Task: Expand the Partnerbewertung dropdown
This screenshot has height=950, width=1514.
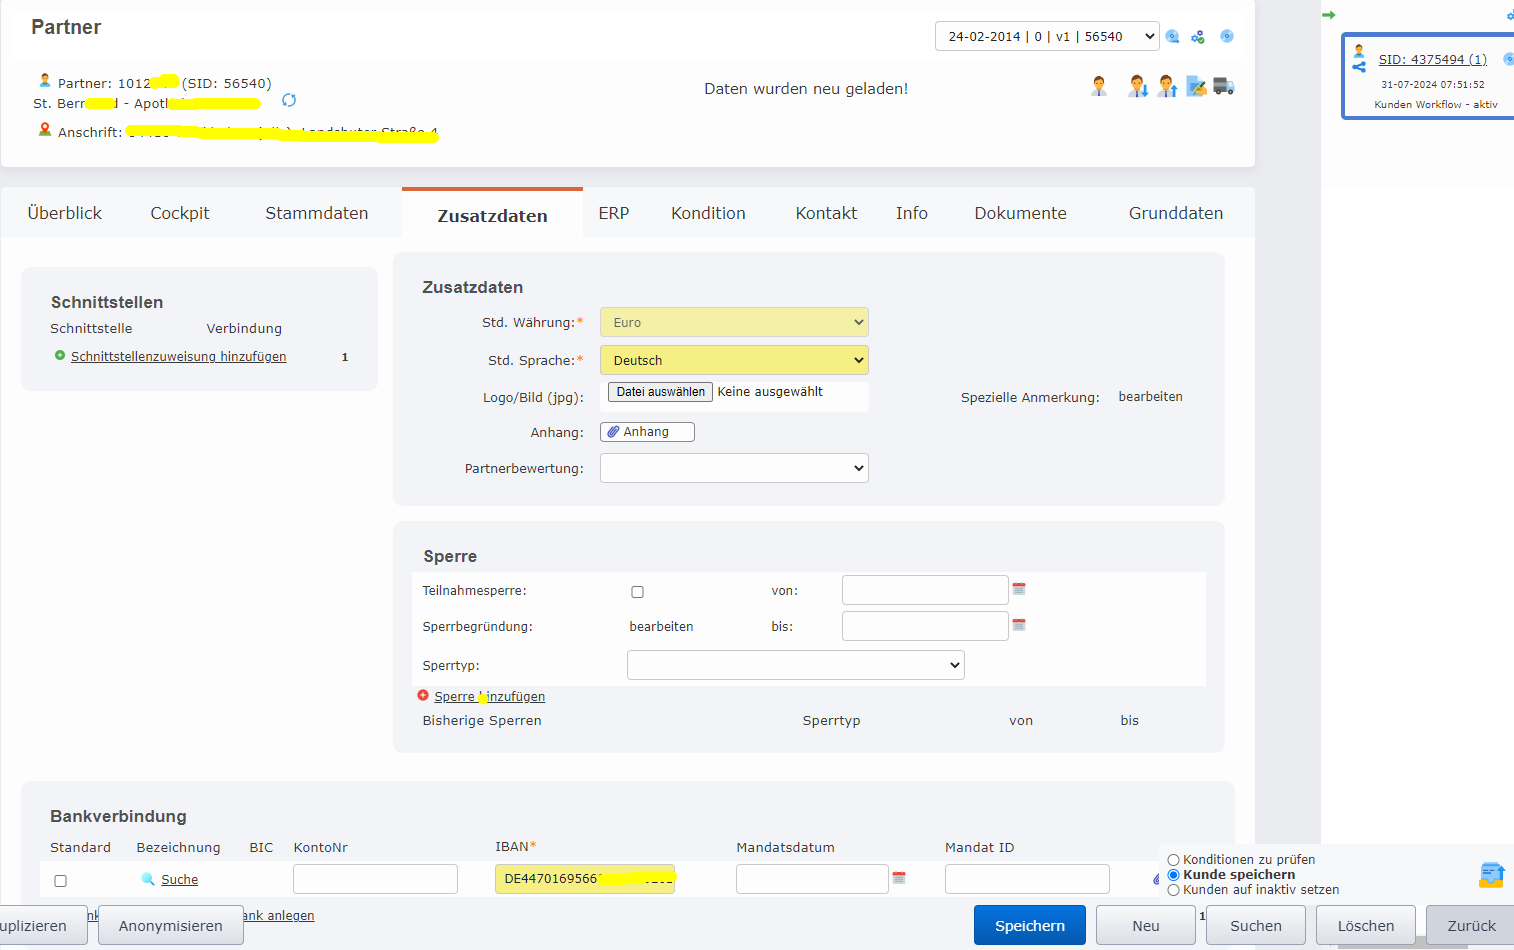Action: (x=734, y=468)
